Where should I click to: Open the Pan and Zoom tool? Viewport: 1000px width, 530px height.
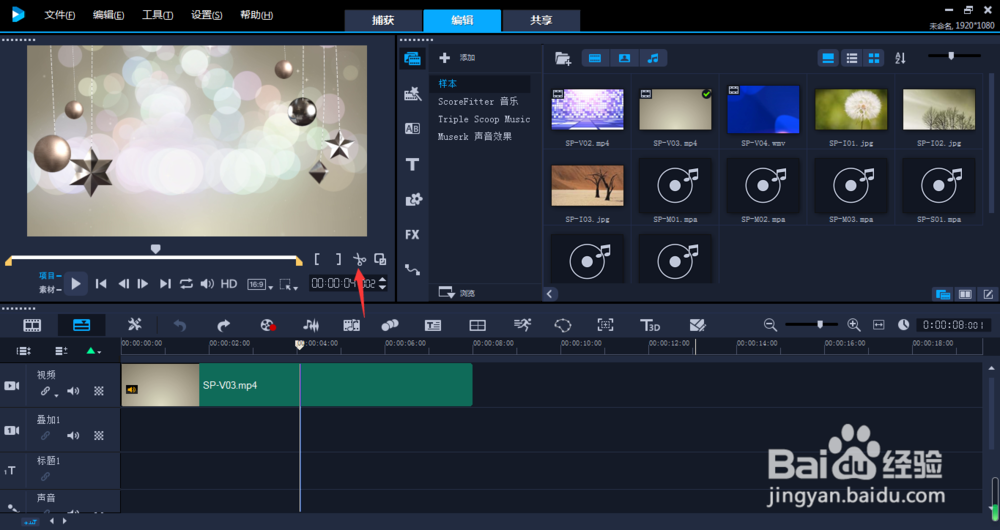[605, 325]
